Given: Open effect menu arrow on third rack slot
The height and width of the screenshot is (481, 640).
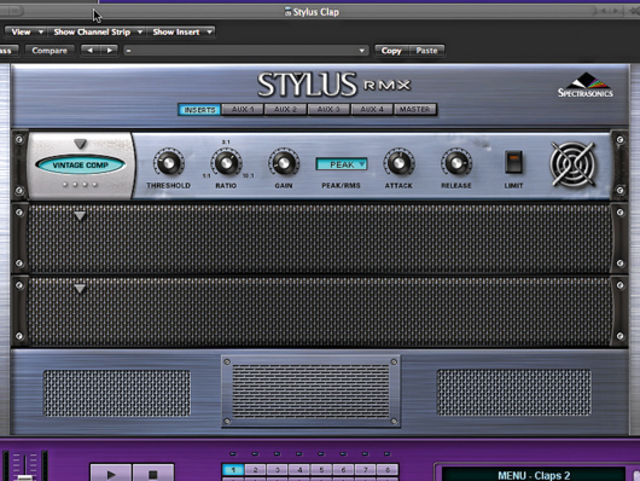Looking at the screenshot, I should click(x=80, y=289).
